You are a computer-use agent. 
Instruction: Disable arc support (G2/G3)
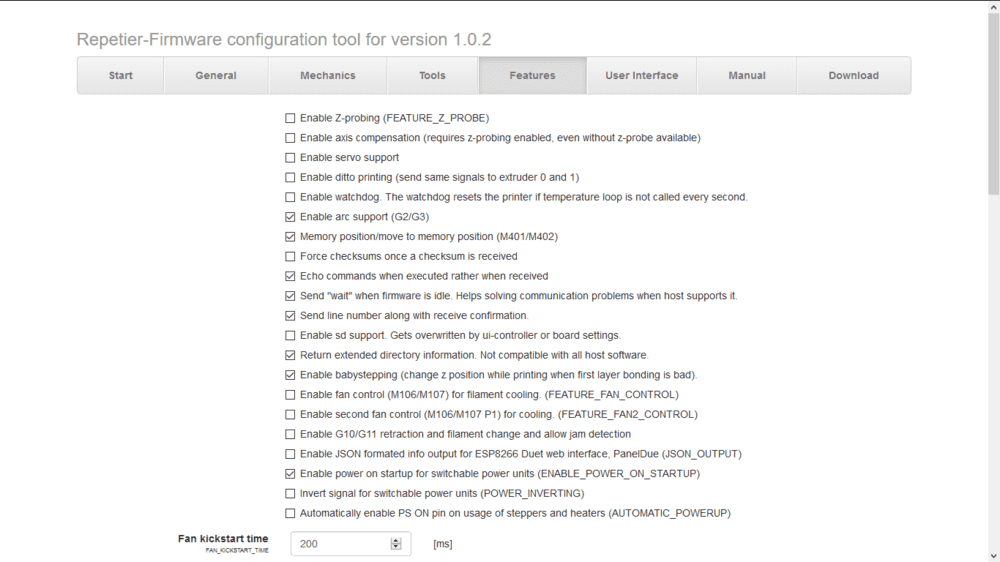pyautogui.click(x=291, y=217)
